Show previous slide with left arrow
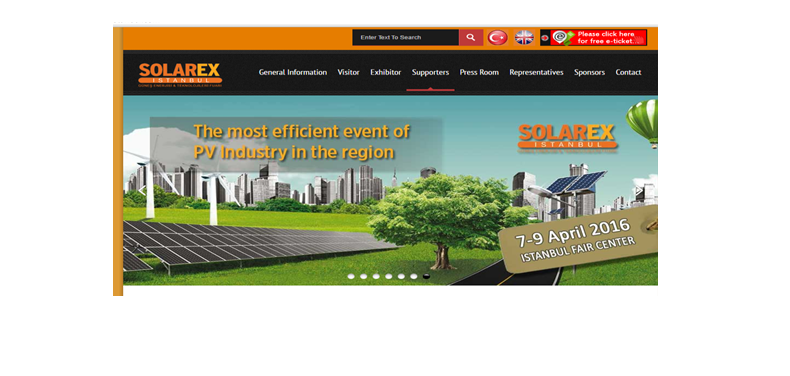The width and height of the screenshot is (790, 376). pos(142,191)
